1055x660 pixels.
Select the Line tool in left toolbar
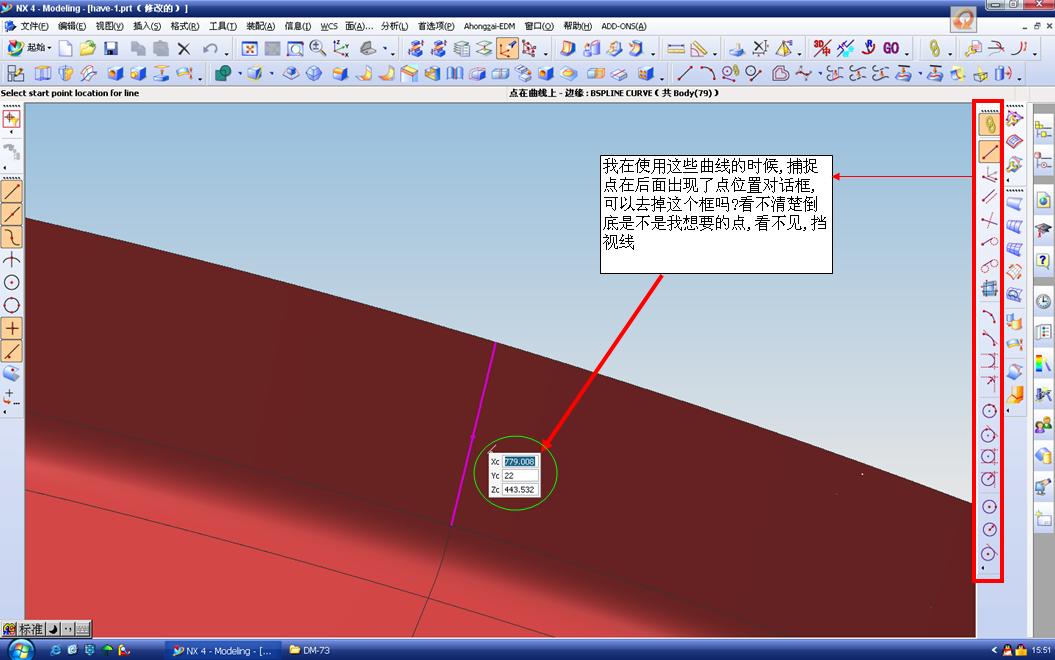click(11, 192)
